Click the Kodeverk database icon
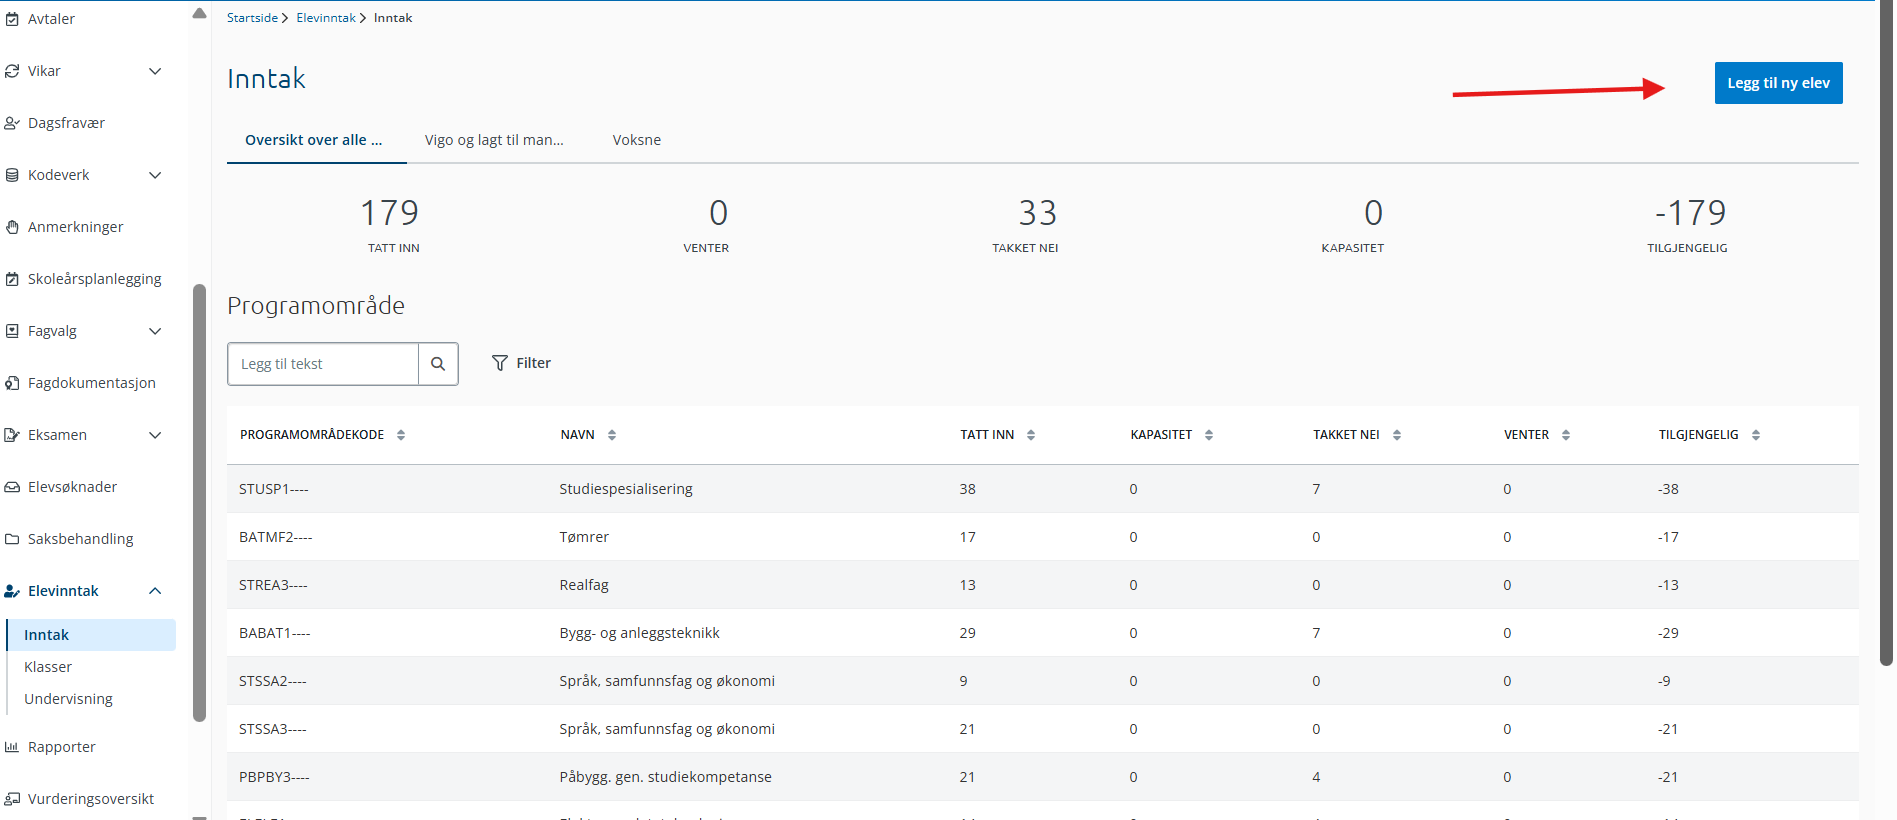Screen dimensions: 1897x820 (12, 175)
